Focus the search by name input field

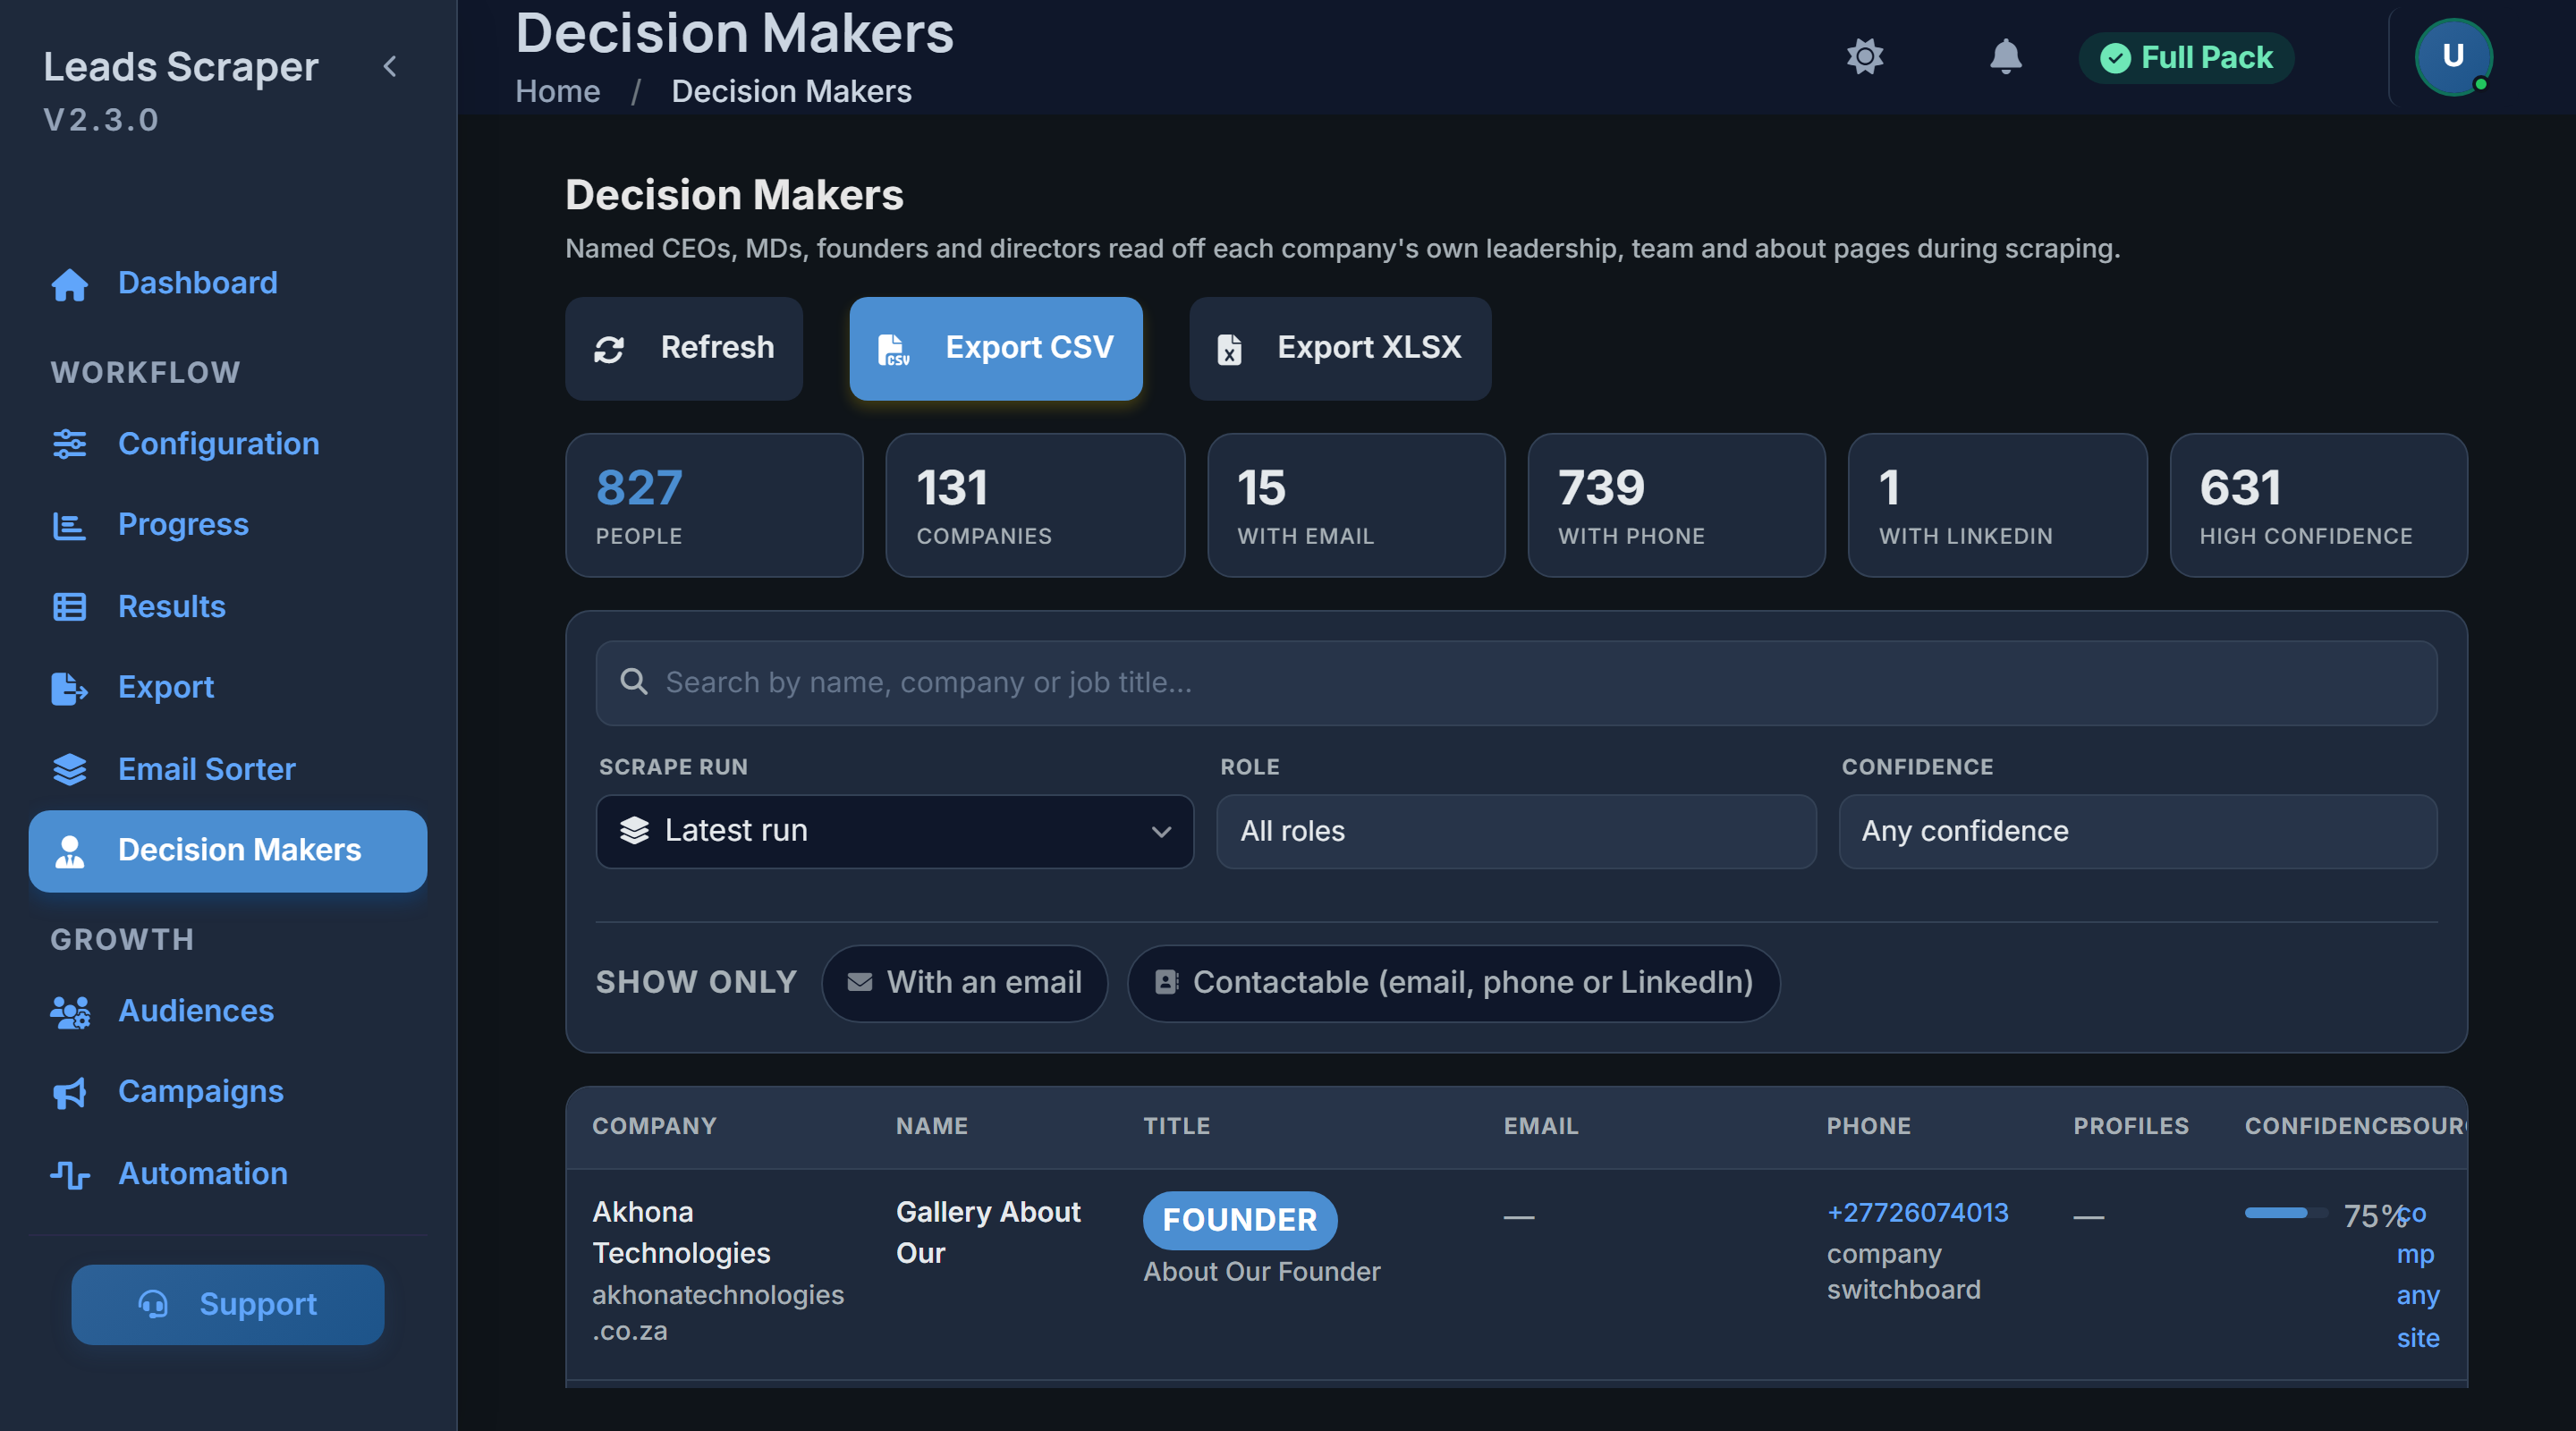pos(1515,682)
